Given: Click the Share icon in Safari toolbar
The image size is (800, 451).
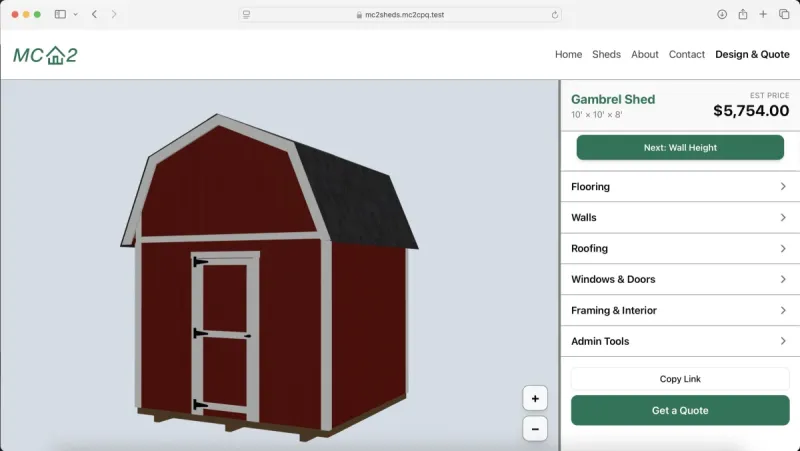Looking at the screenshot, I should click(x=743, y=14).
